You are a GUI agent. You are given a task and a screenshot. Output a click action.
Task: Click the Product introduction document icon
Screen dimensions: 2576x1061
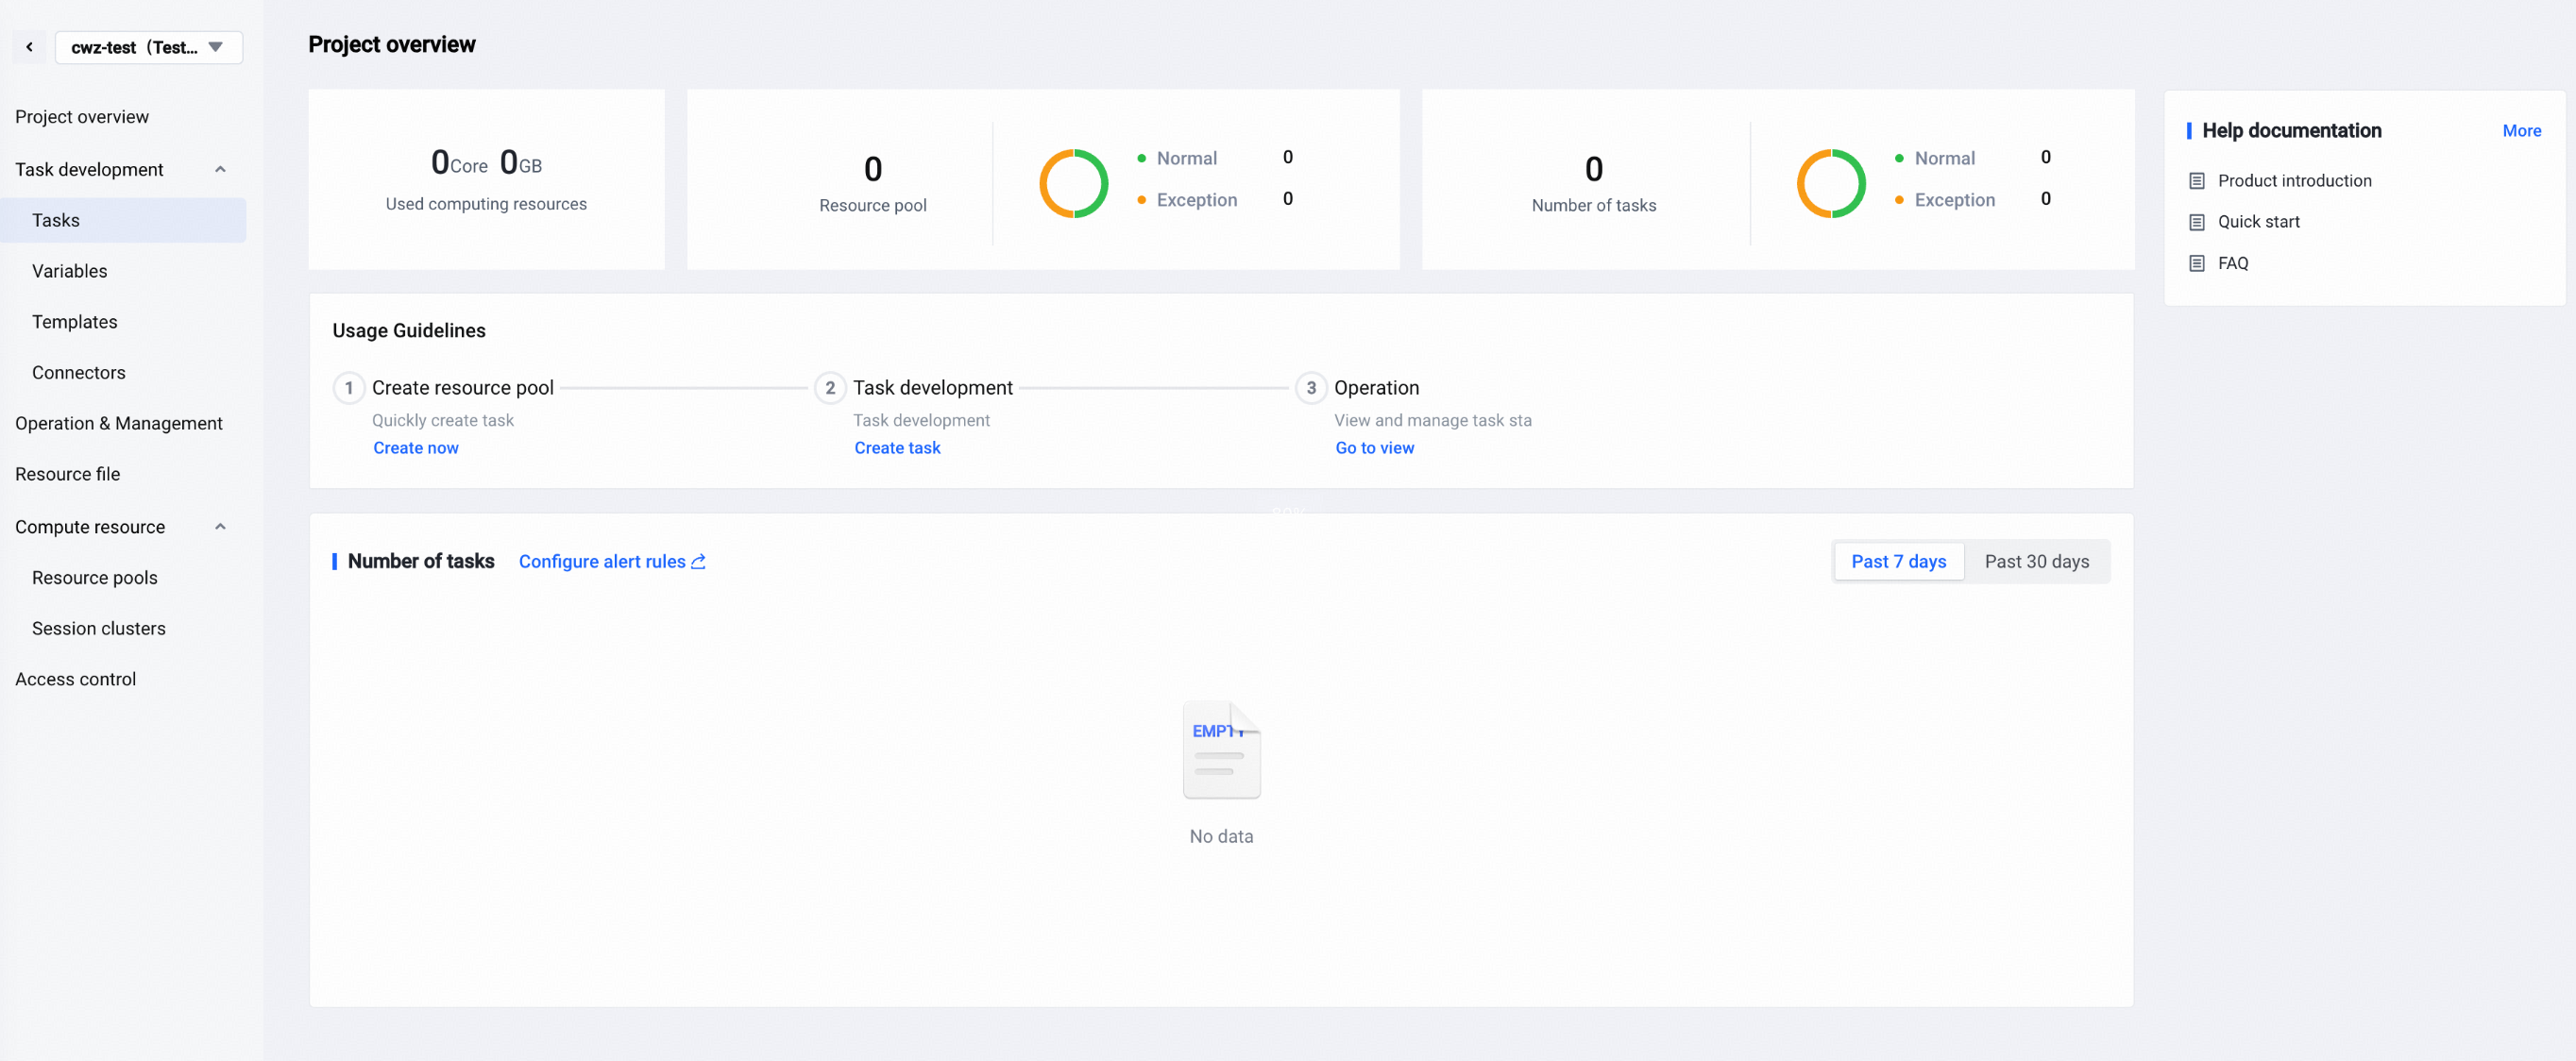2197,181
